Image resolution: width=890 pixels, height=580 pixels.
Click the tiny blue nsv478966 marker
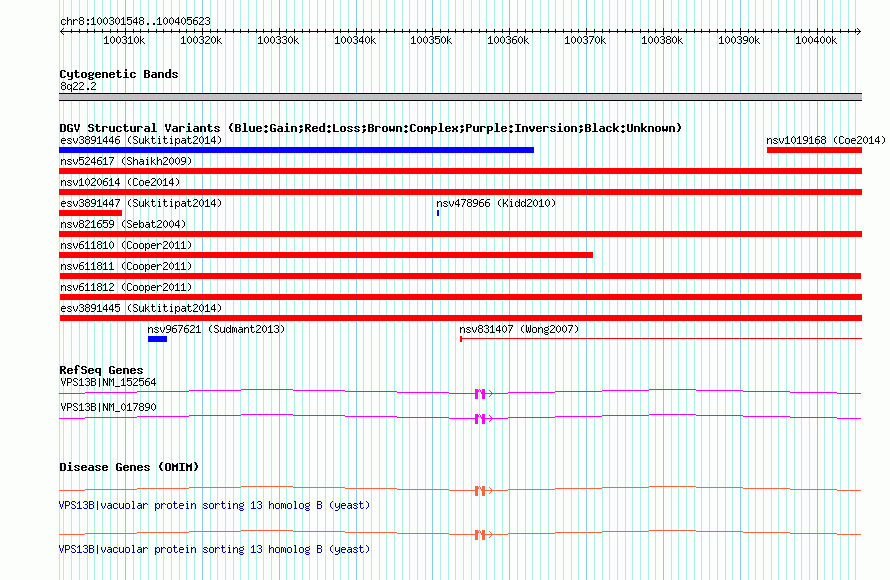coord(438,213)
